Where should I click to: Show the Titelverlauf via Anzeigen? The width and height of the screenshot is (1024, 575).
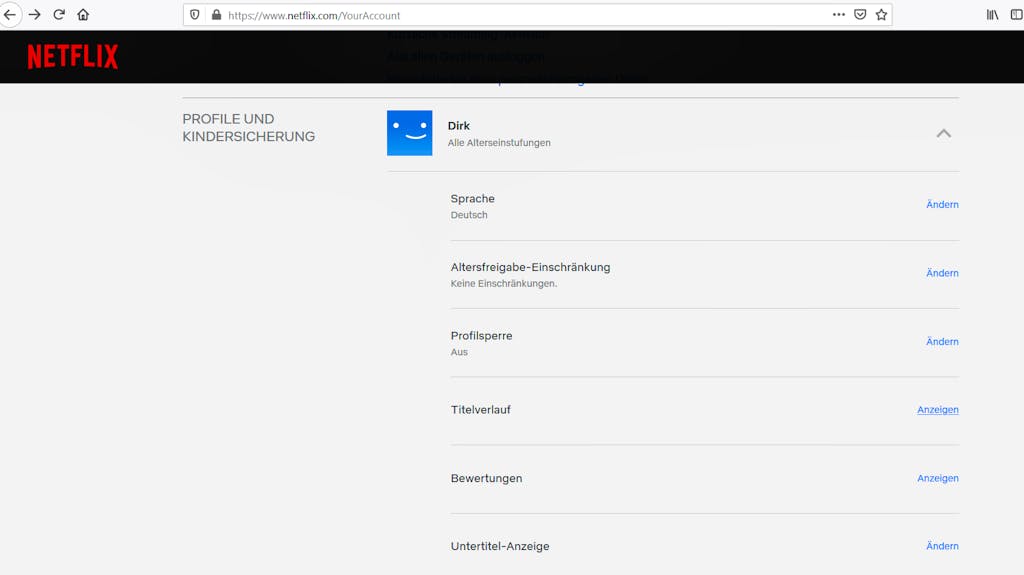(x=937, y=410)
